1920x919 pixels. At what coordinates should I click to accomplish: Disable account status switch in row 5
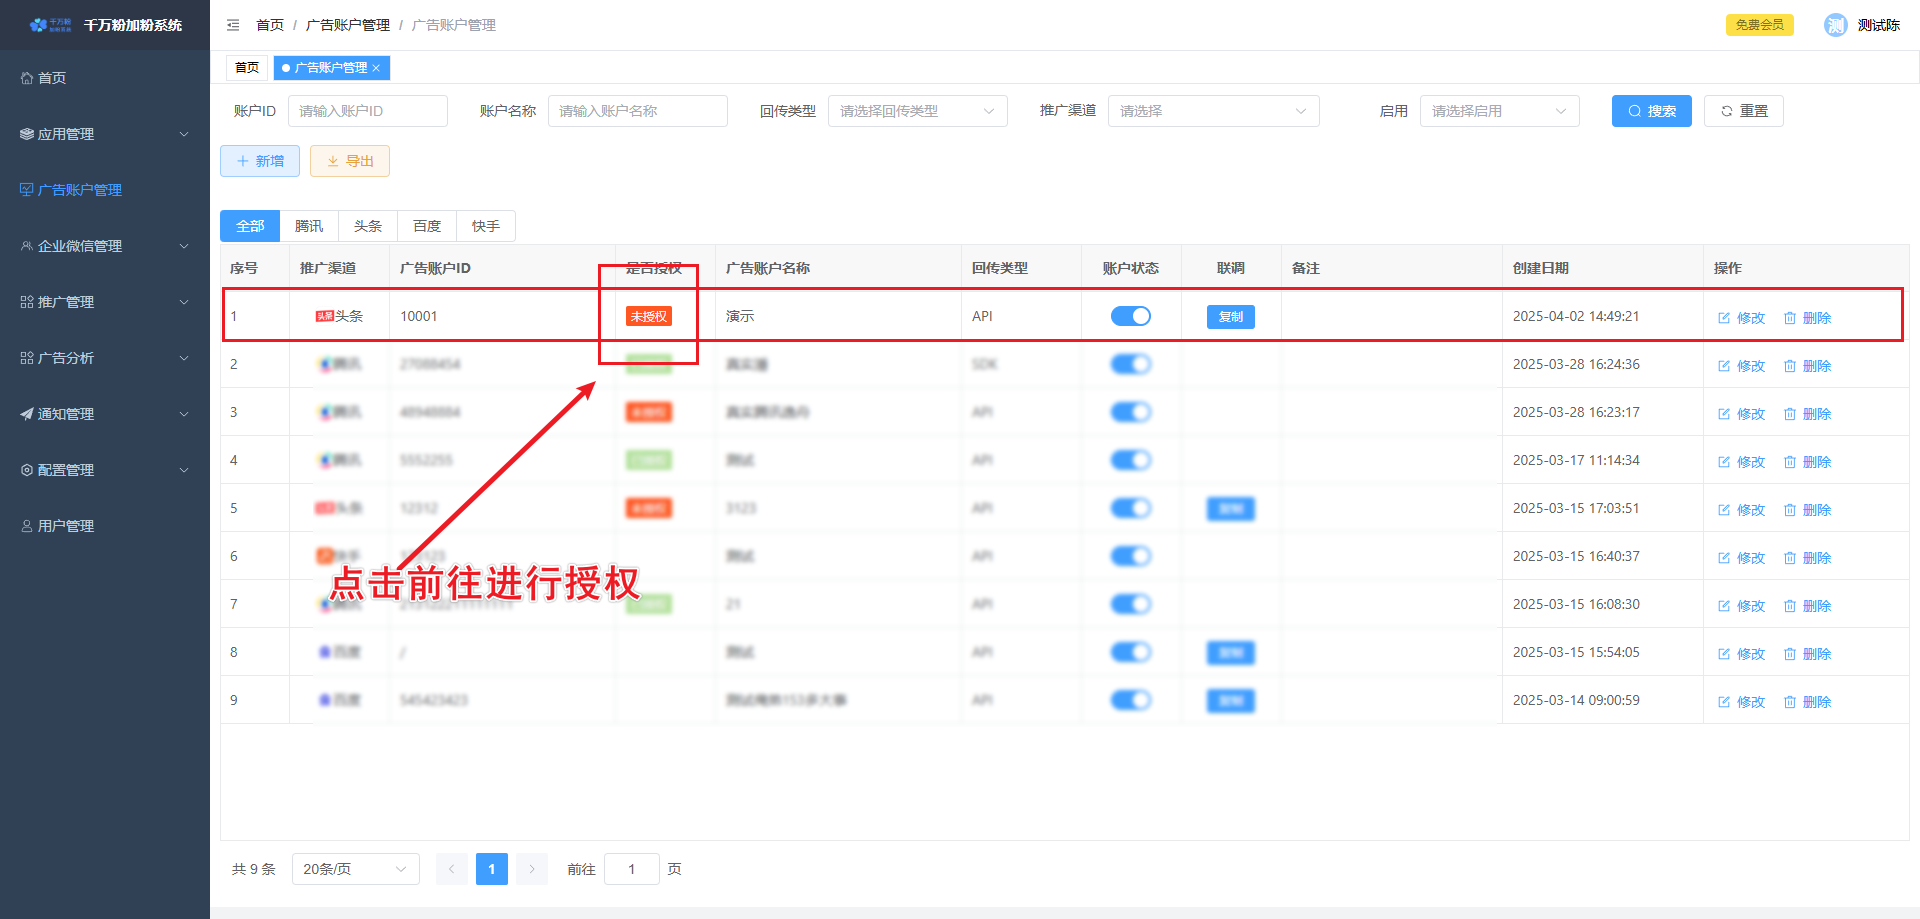(1130, 508)
